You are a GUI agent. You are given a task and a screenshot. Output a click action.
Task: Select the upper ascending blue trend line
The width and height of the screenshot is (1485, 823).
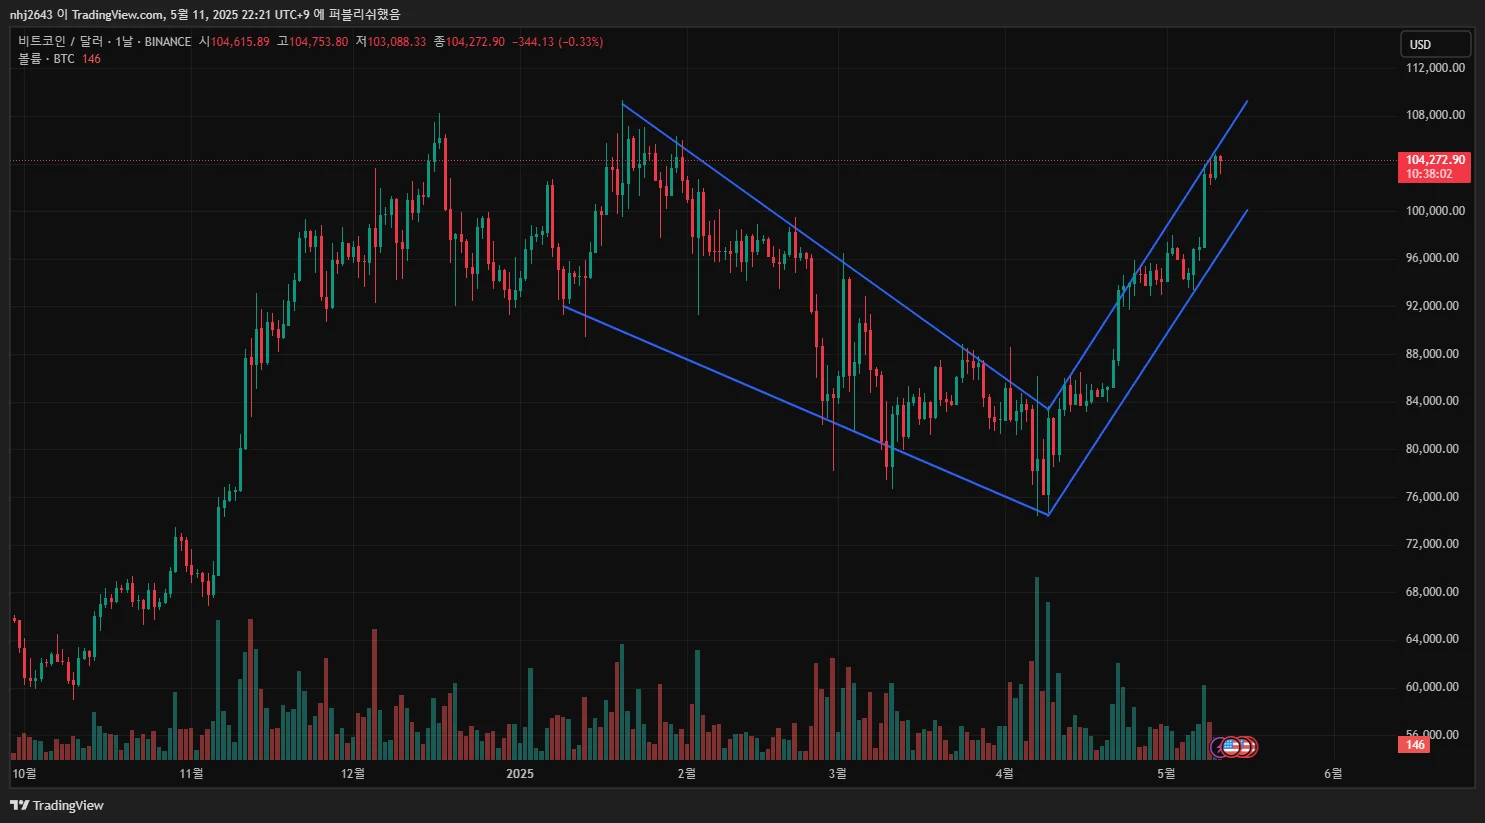(1148, 255)
